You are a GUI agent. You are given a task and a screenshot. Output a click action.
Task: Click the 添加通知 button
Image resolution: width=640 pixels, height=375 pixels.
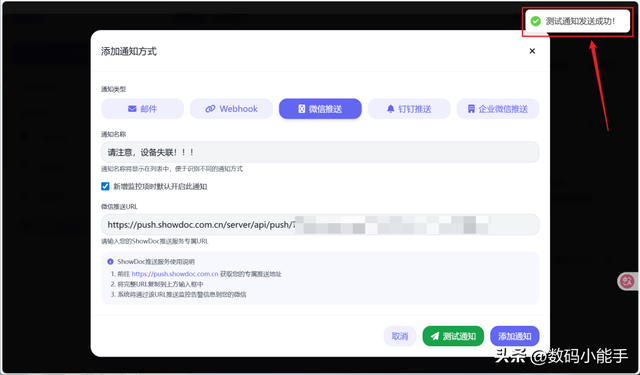point(515,336)
